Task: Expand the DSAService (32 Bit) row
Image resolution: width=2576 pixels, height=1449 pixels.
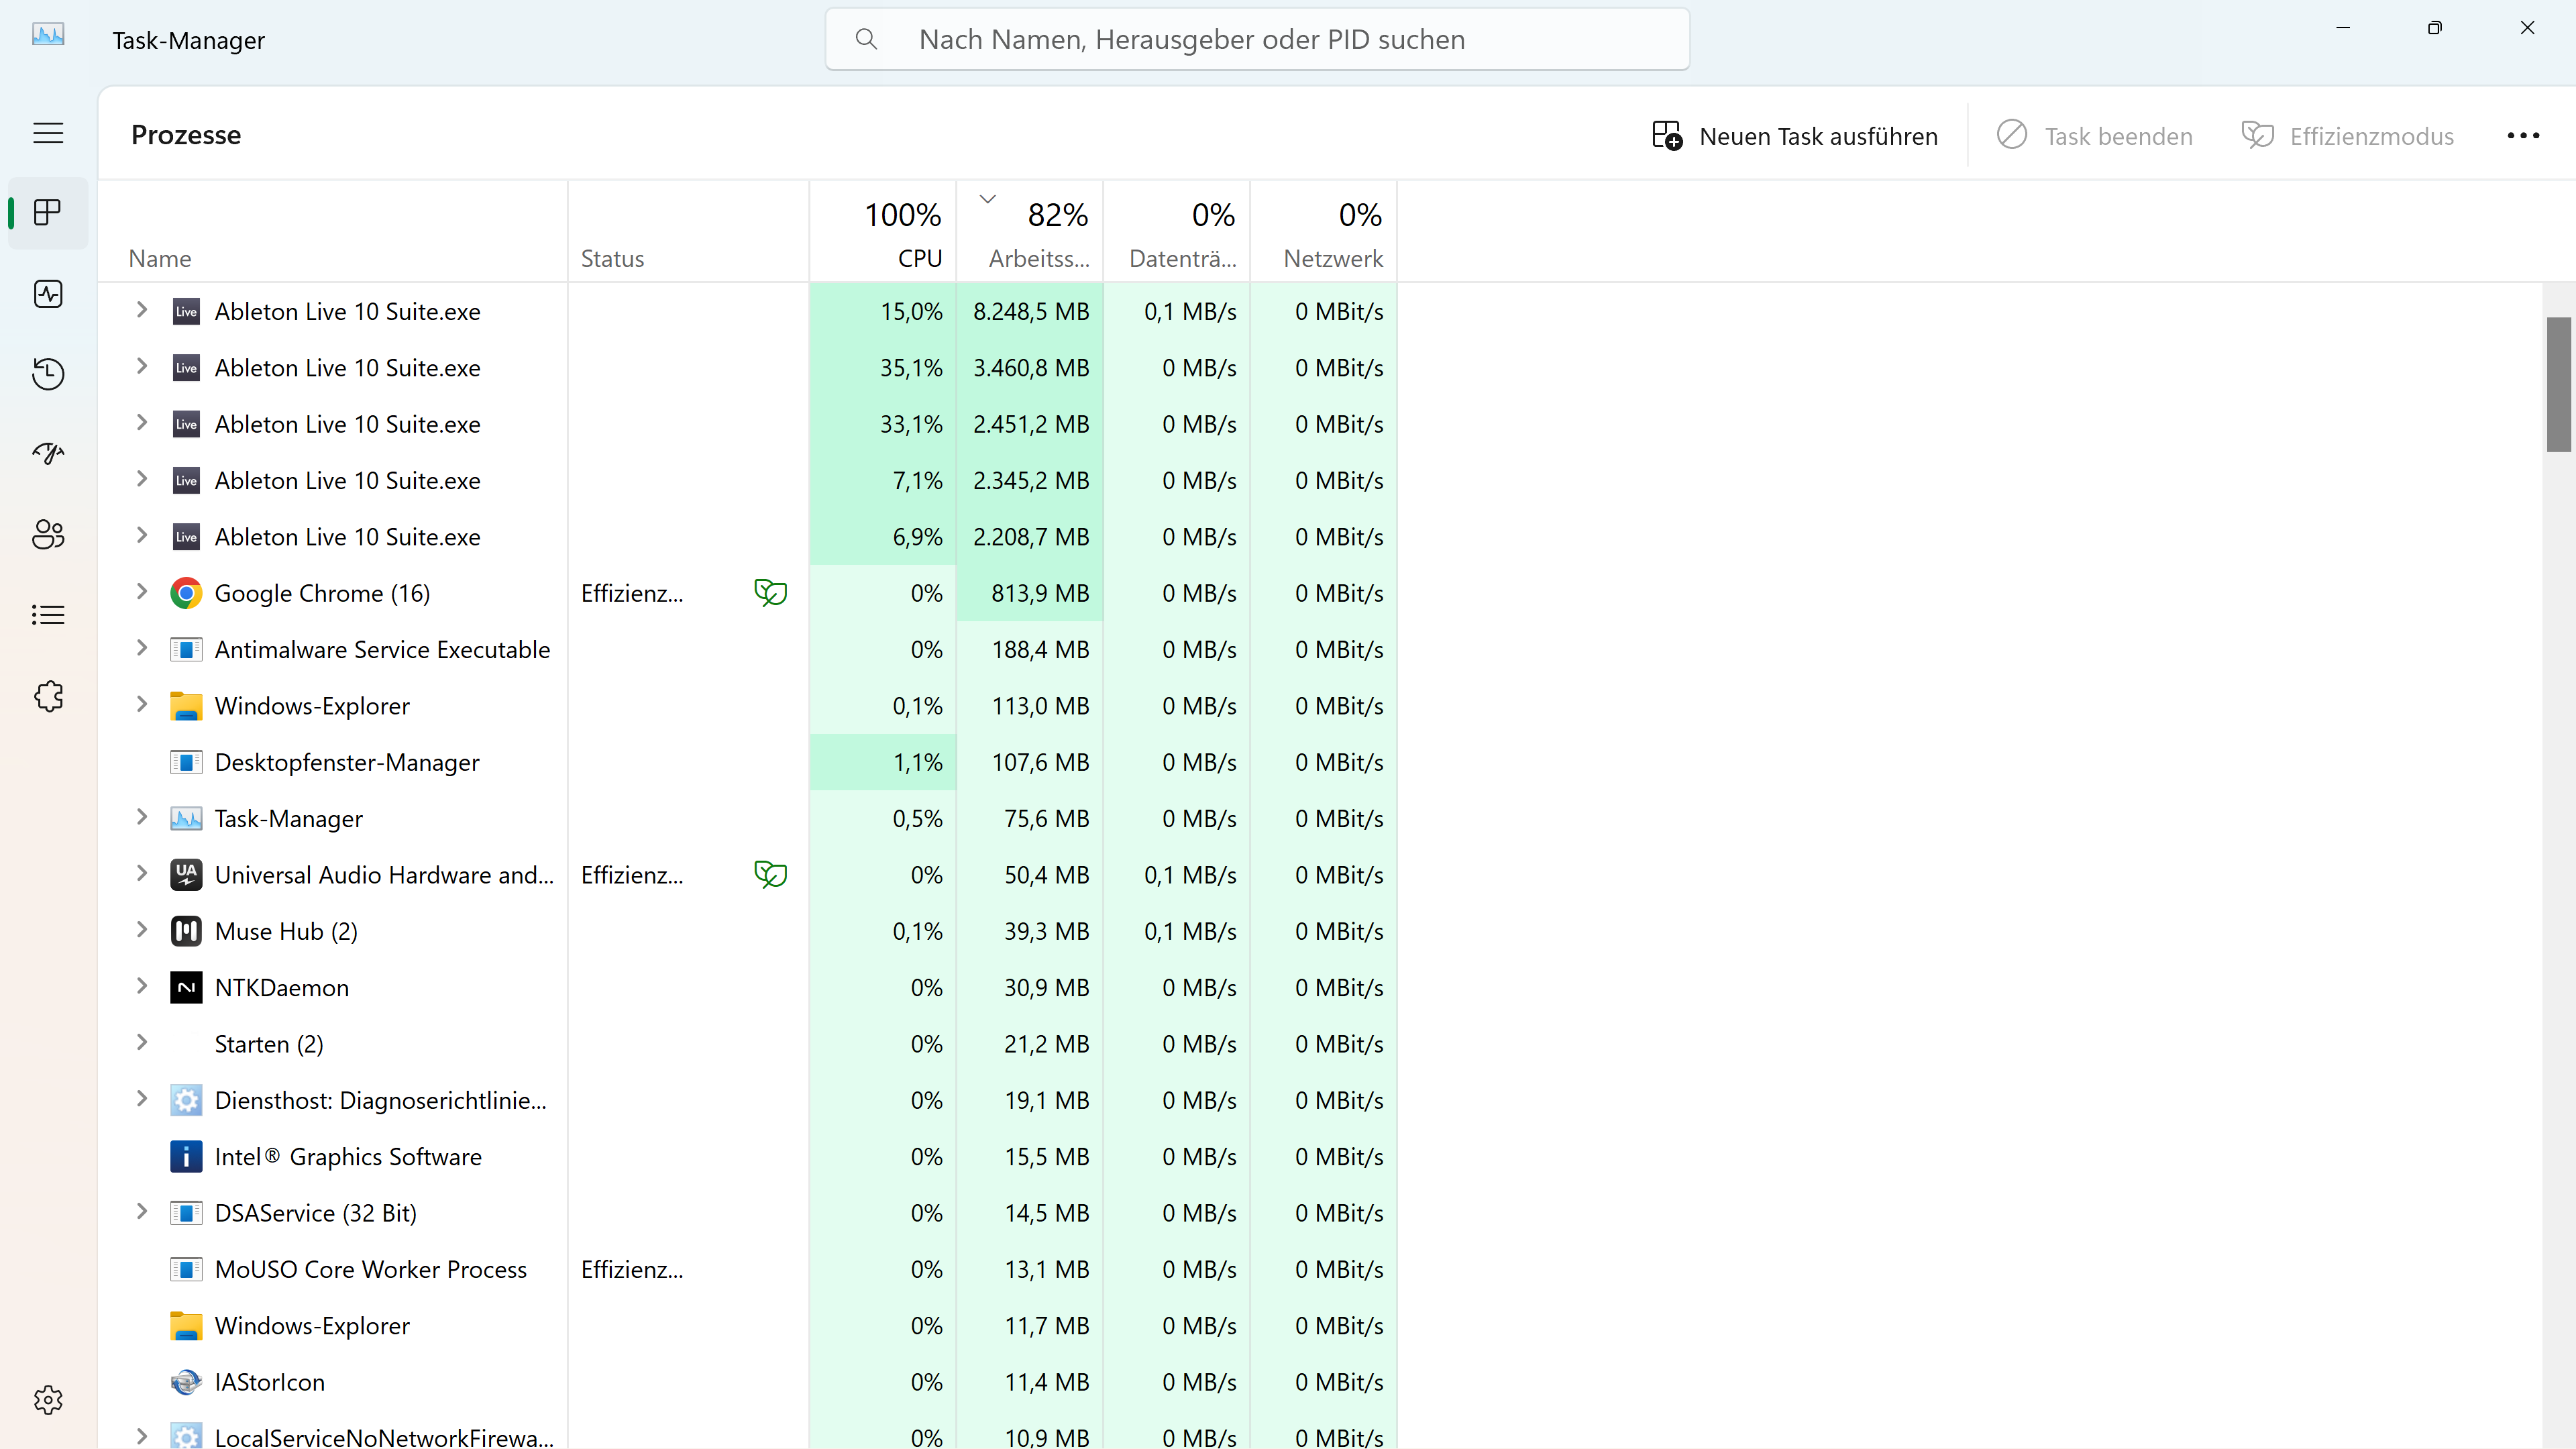Action: point(142,1212)
